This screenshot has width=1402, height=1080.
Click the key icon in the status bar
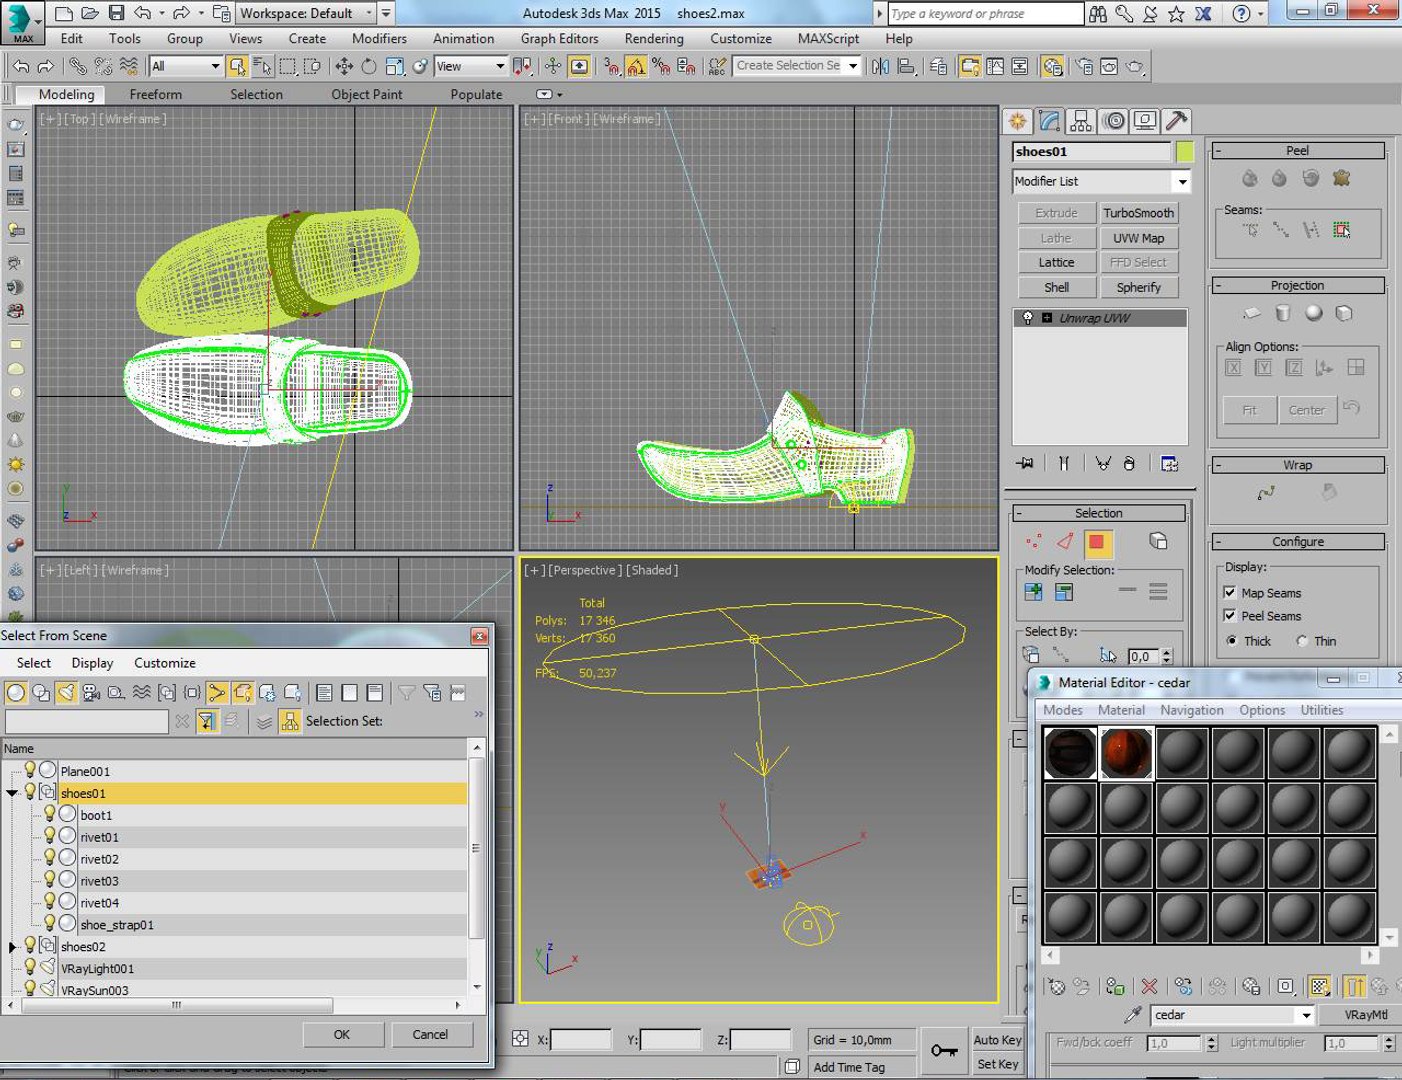pos(944,1050)
